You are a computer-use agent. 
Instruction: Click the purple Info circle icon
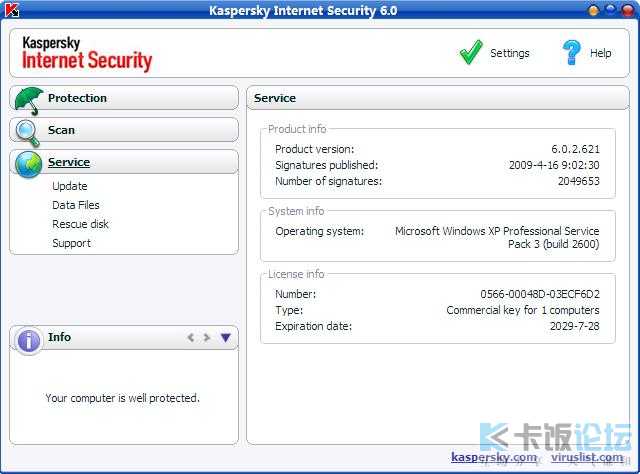(x=28, y=340)
